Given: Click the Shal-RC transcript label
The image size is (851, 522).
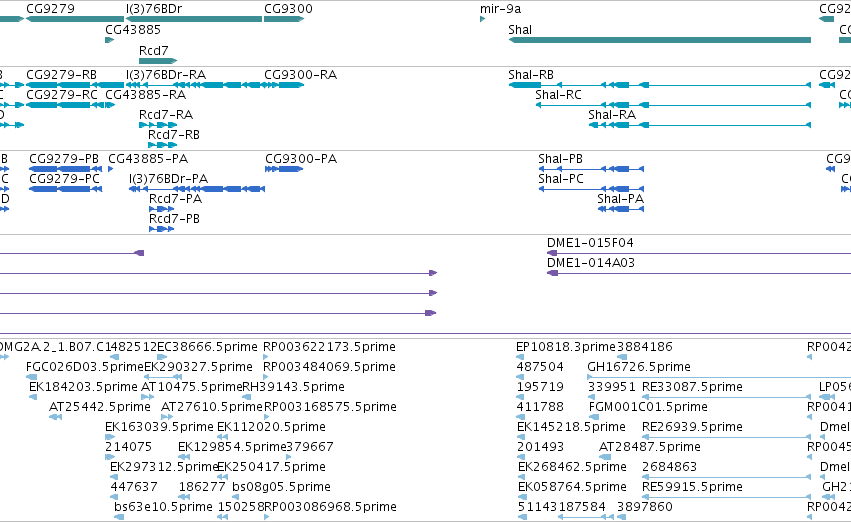Looking at the screenshot, I should (558, 95).
